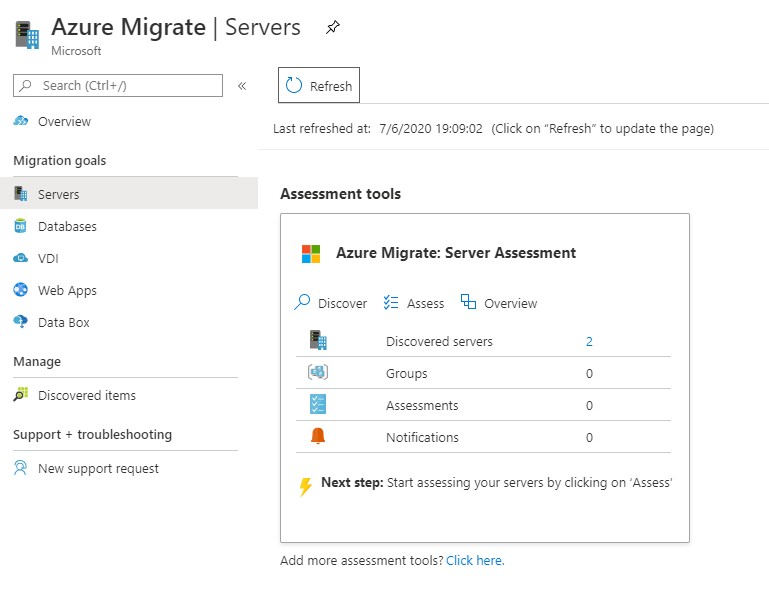
Task: Click the lightning bolt Next step icon
Action: click(305, 487)
